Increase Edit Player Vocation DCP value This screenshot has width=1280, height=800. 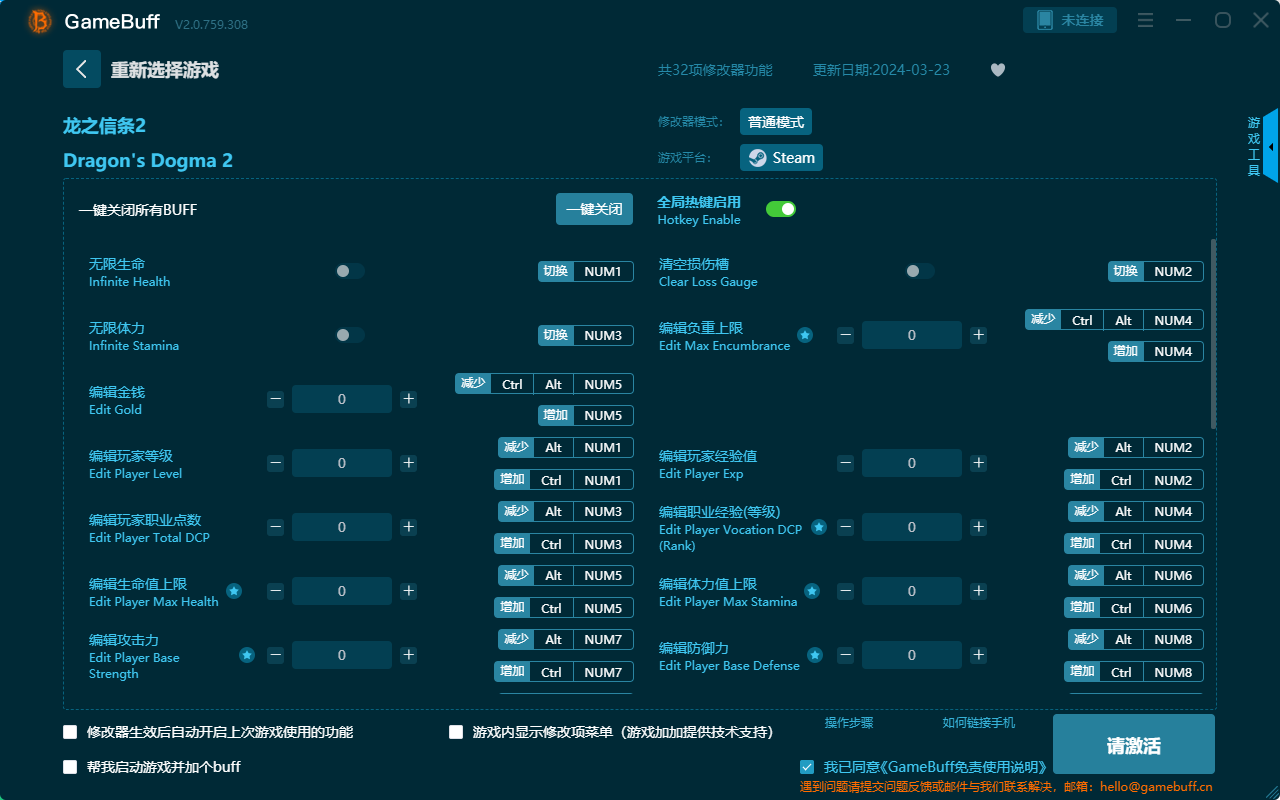pyautogui.click(x=978, y=527)
